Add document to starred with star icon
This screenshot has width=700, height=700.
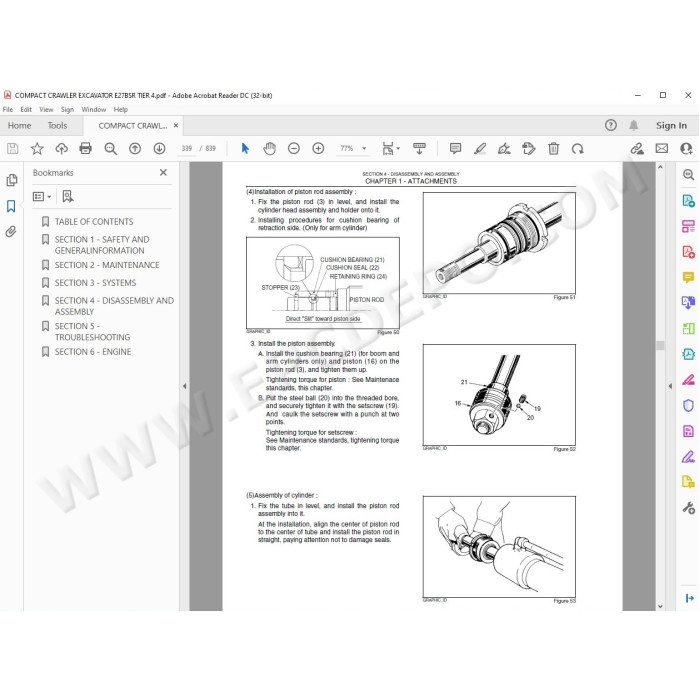point(37,148)
